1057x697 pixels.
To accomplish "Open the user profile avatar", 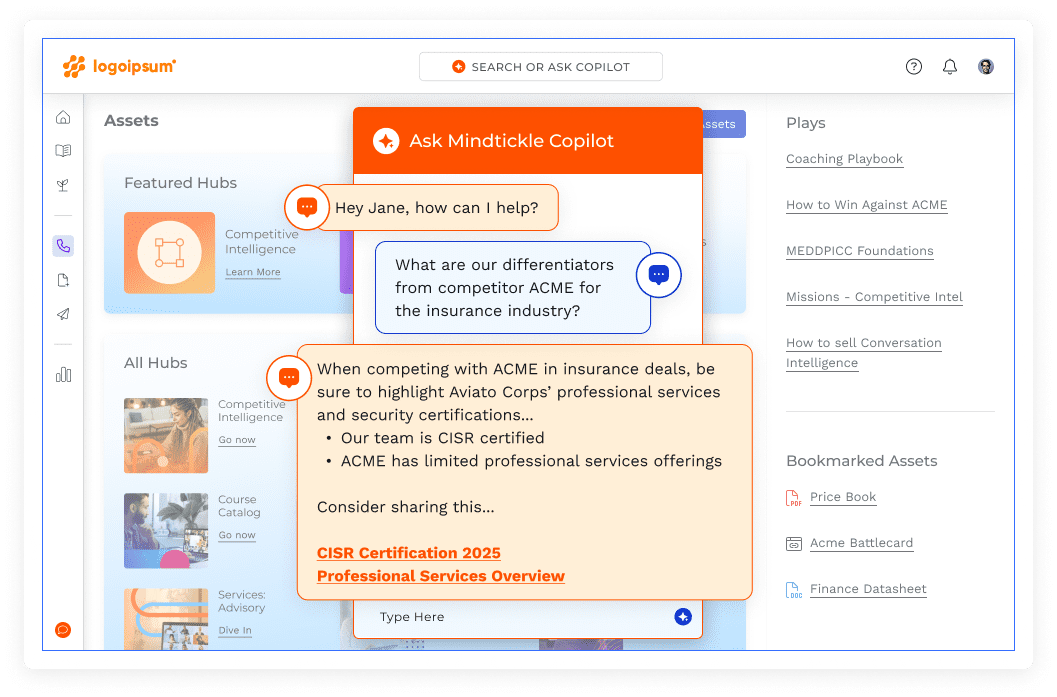I will coord(986,67).
